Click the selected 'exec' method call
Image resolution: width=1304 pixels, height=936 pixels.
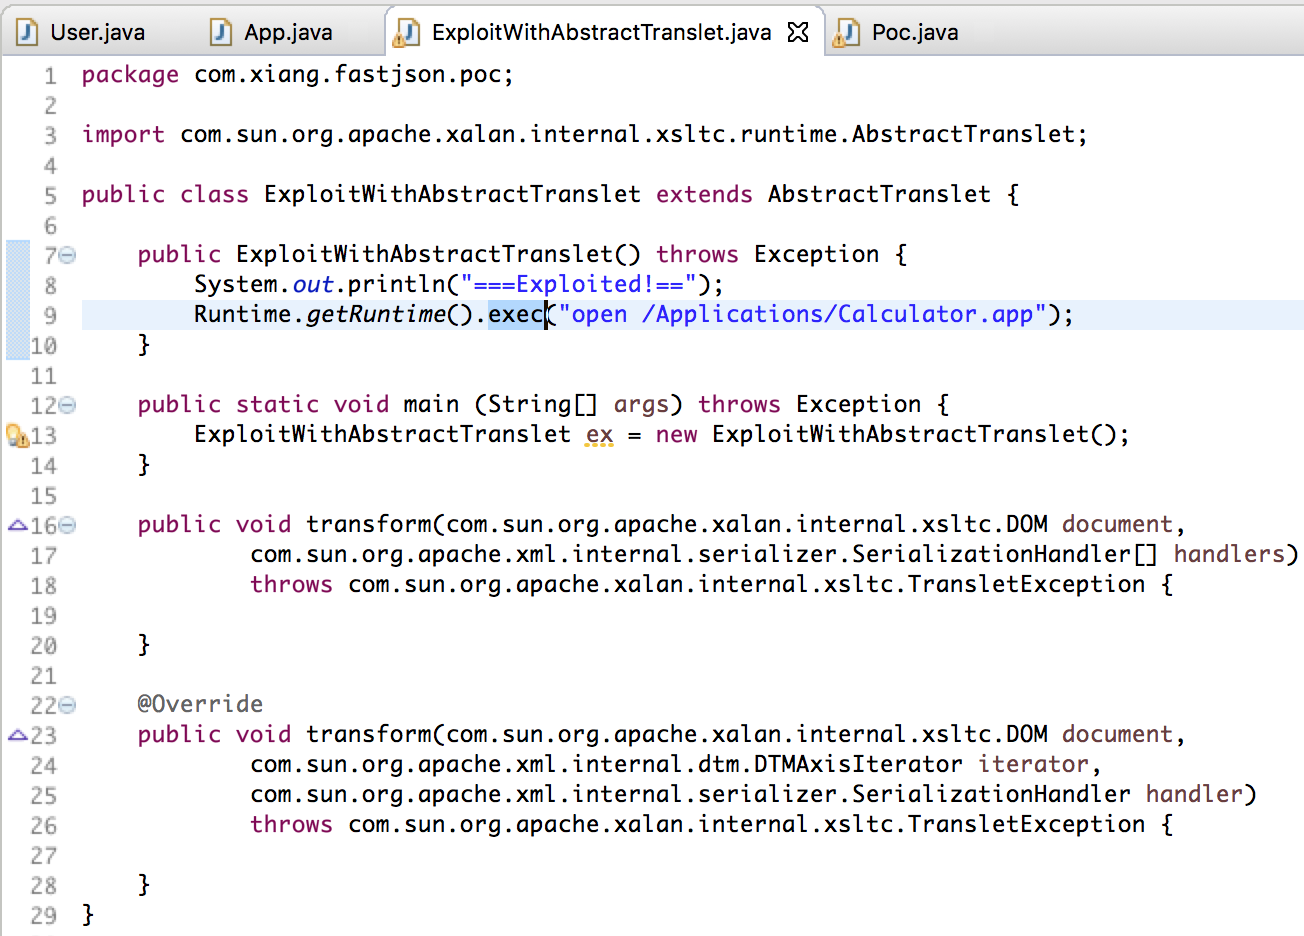516,314
